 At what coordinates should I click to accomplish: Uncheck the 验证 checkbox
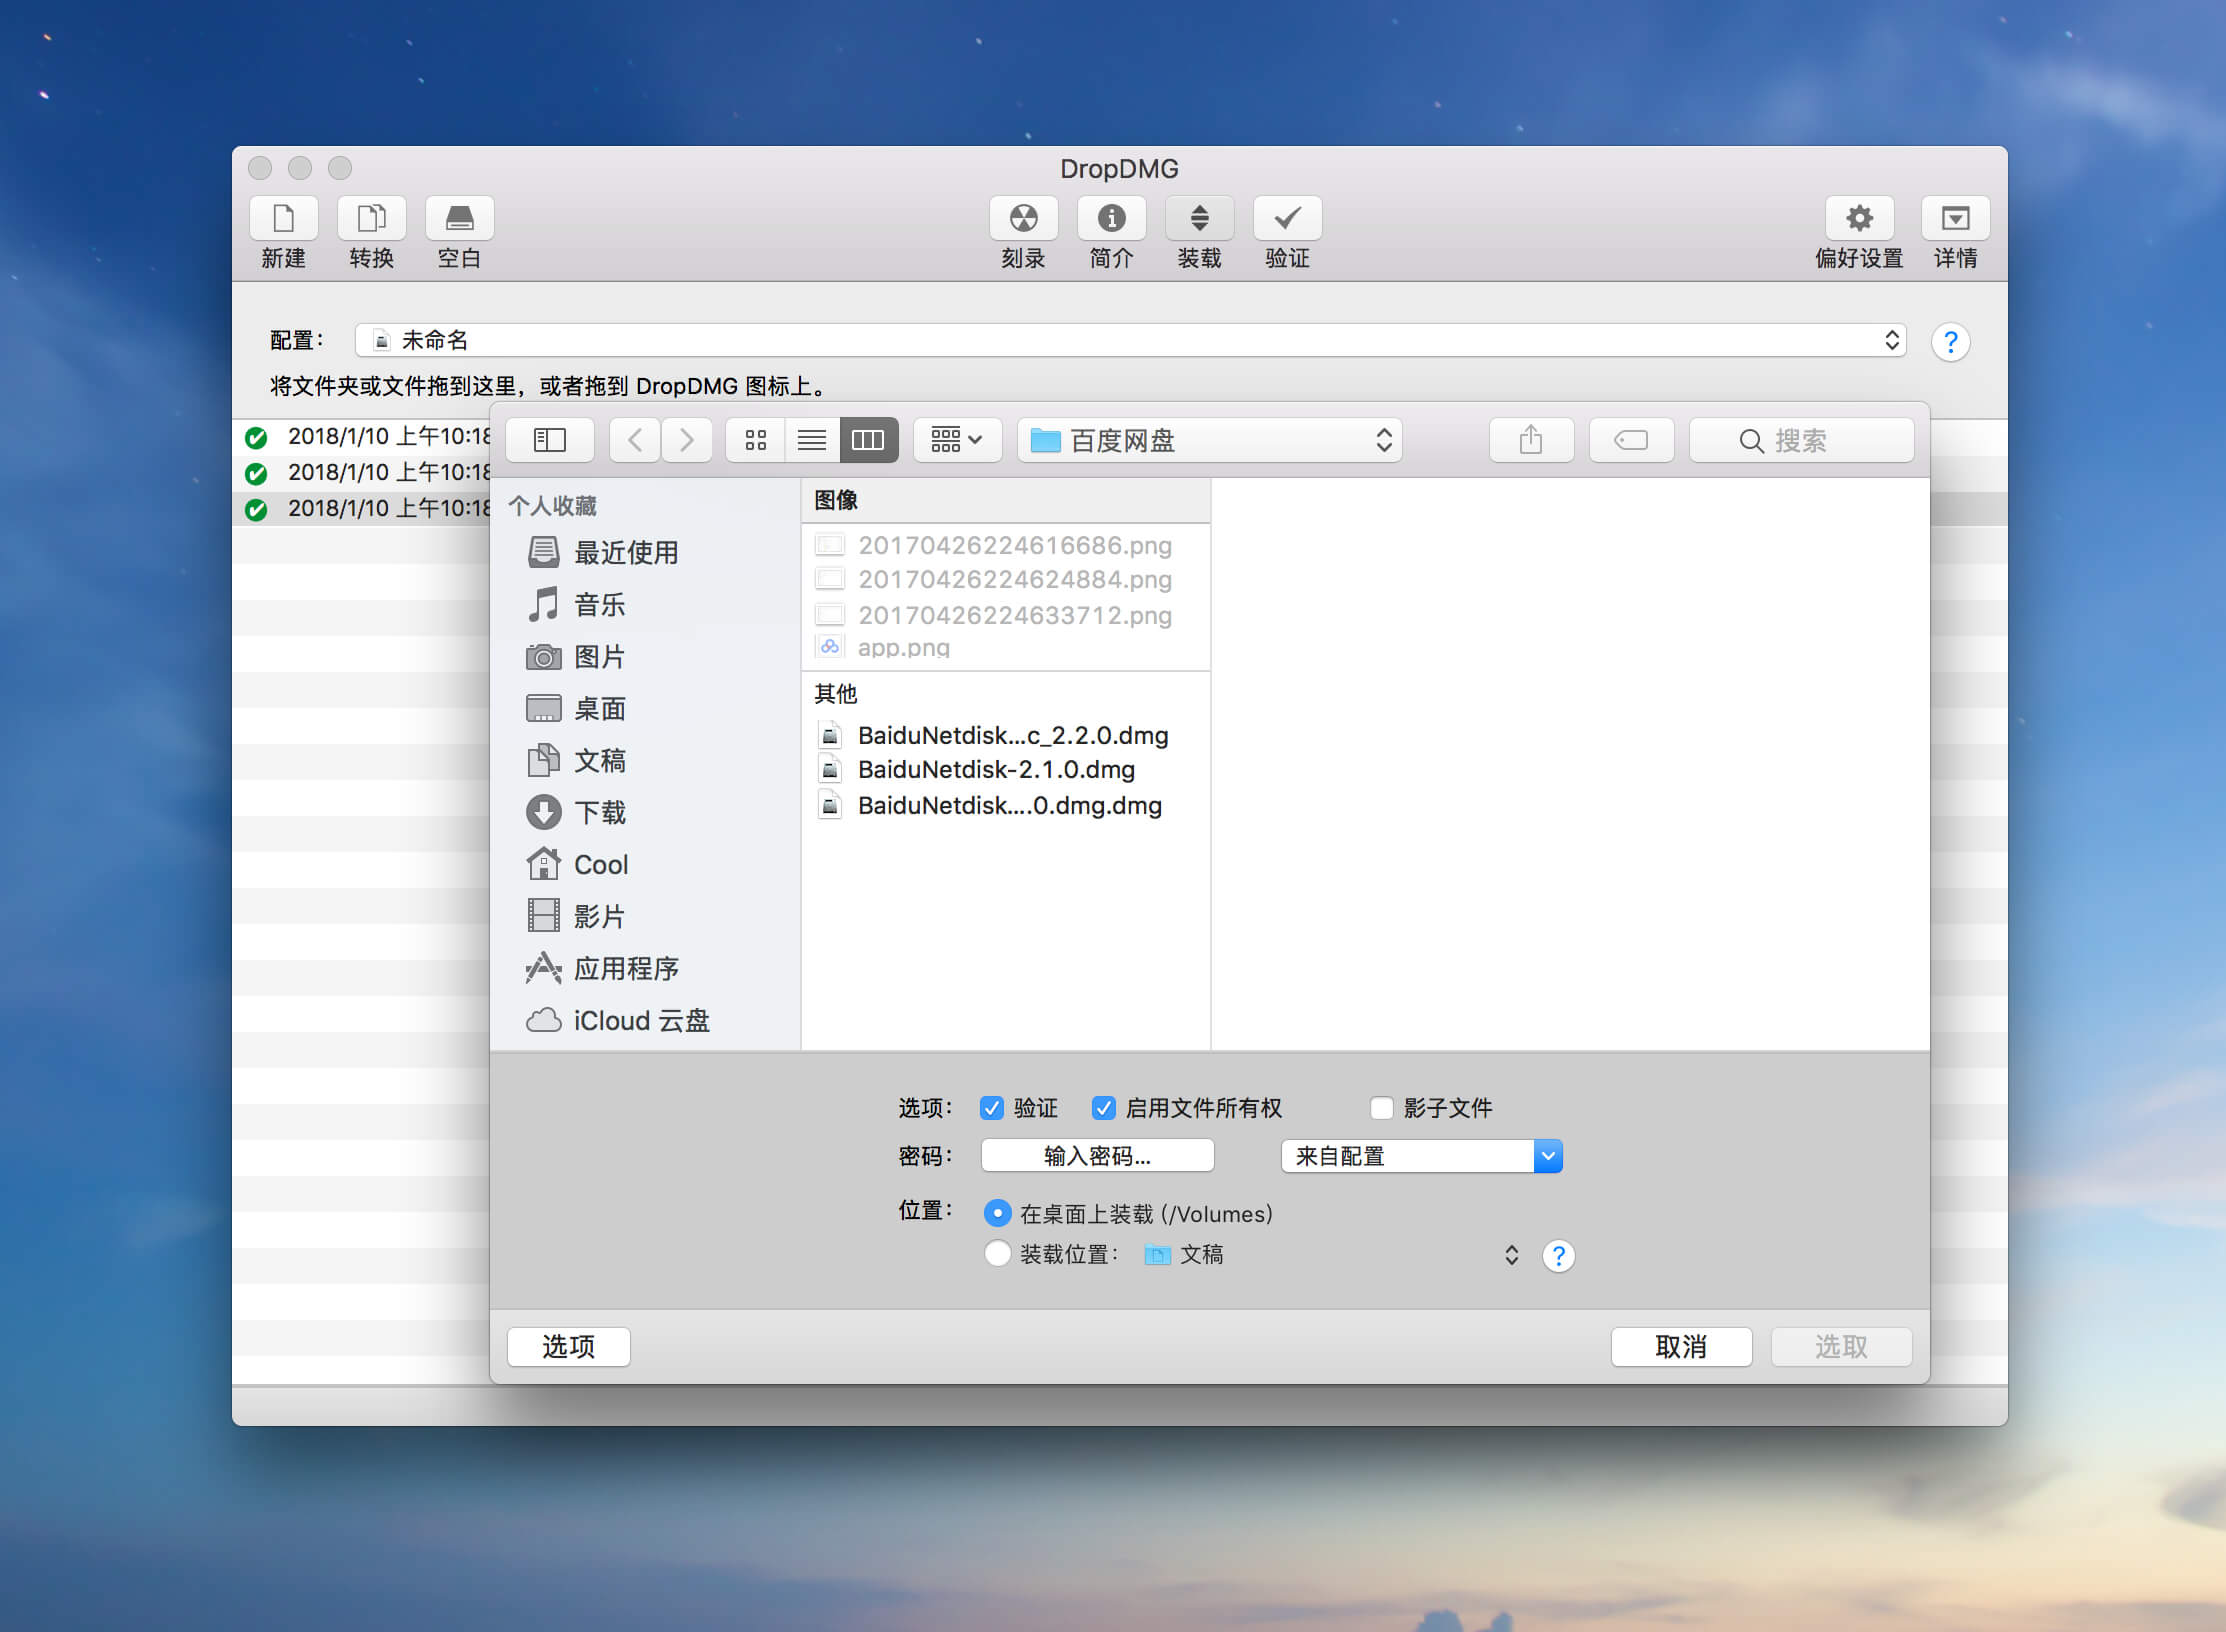point(992,1107)
